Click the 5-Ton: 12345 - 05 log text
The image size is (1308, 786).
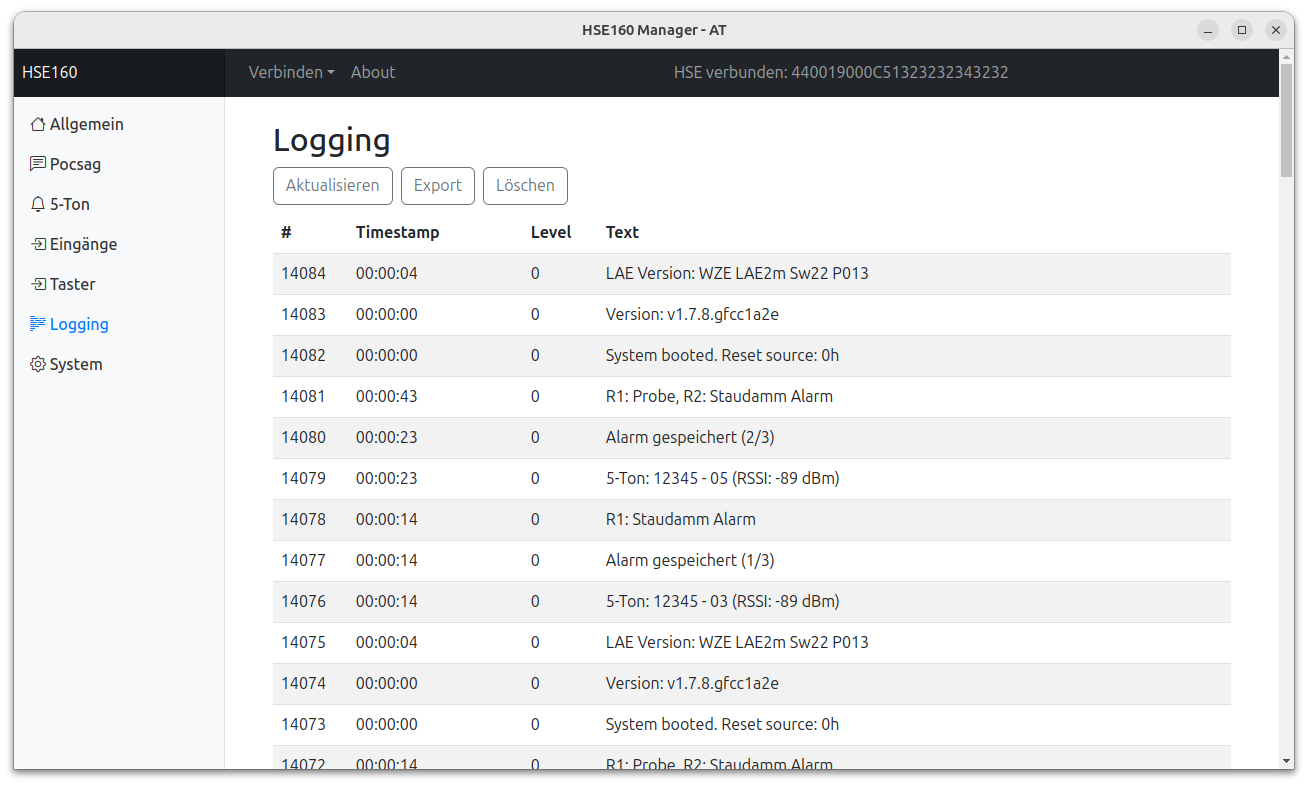click(x=722, y=478)
